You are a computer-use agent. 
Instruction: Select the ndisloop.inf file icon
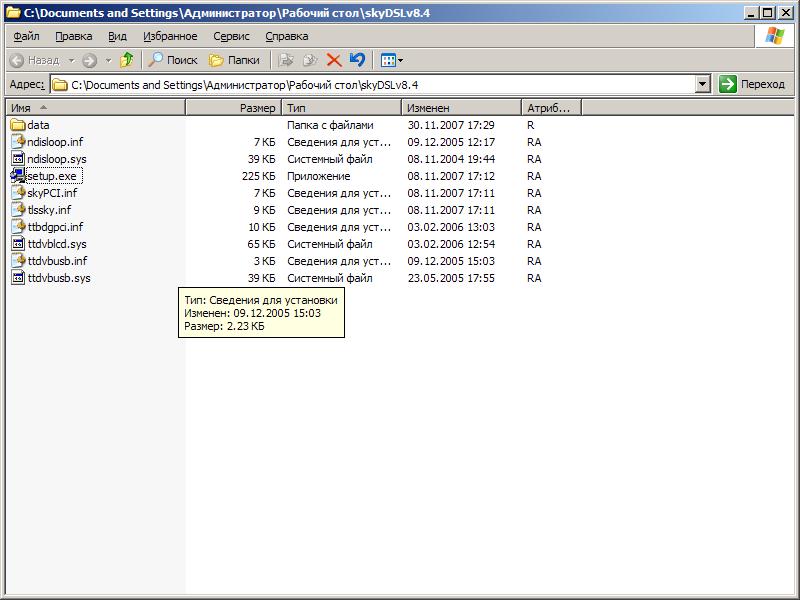click(18, 142)
